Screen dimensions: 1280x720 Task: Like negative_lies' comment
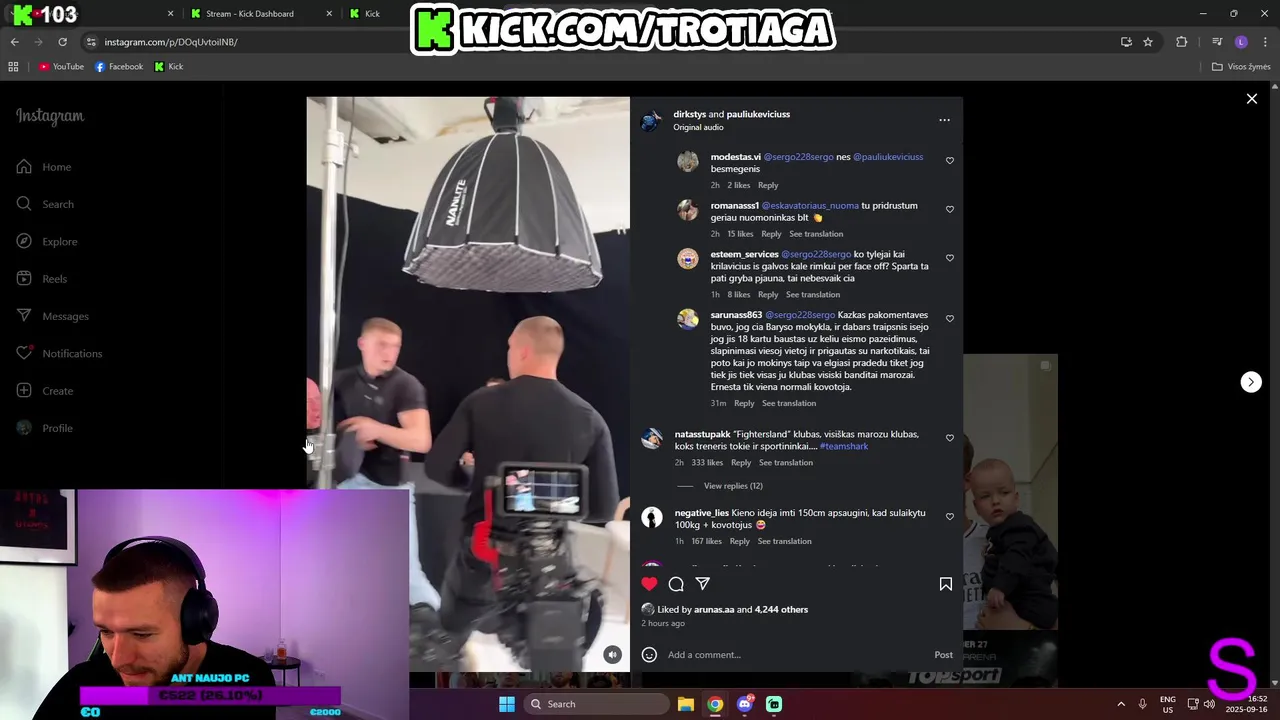[950, 517]
